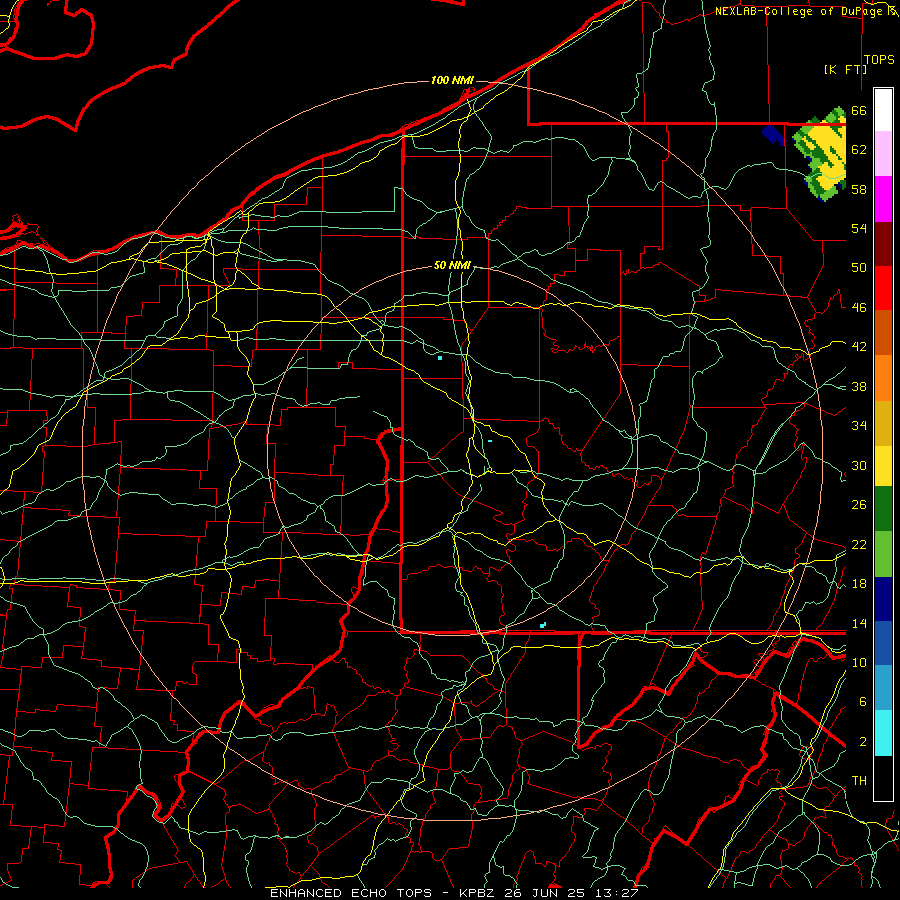Click the '66' legend value
900x900 pixels.
click(859, 110)
